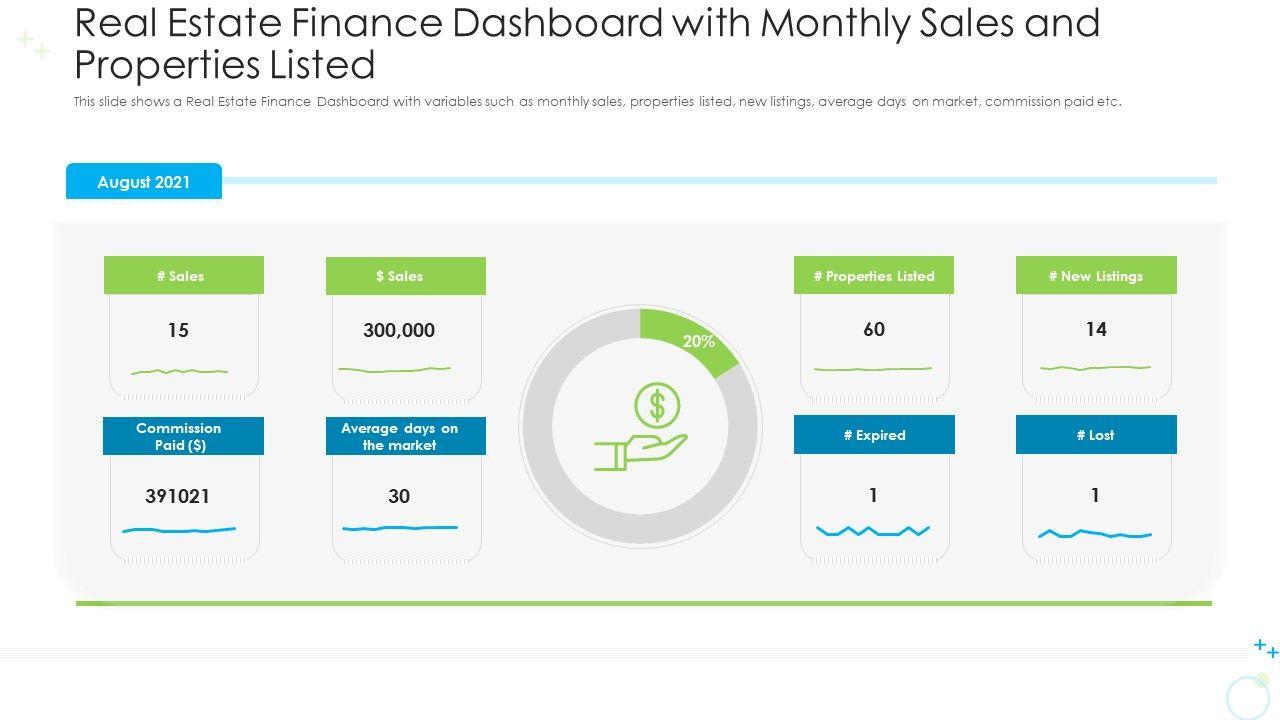
Task: Select the # New Listings header
Action: coord(1096,276)
